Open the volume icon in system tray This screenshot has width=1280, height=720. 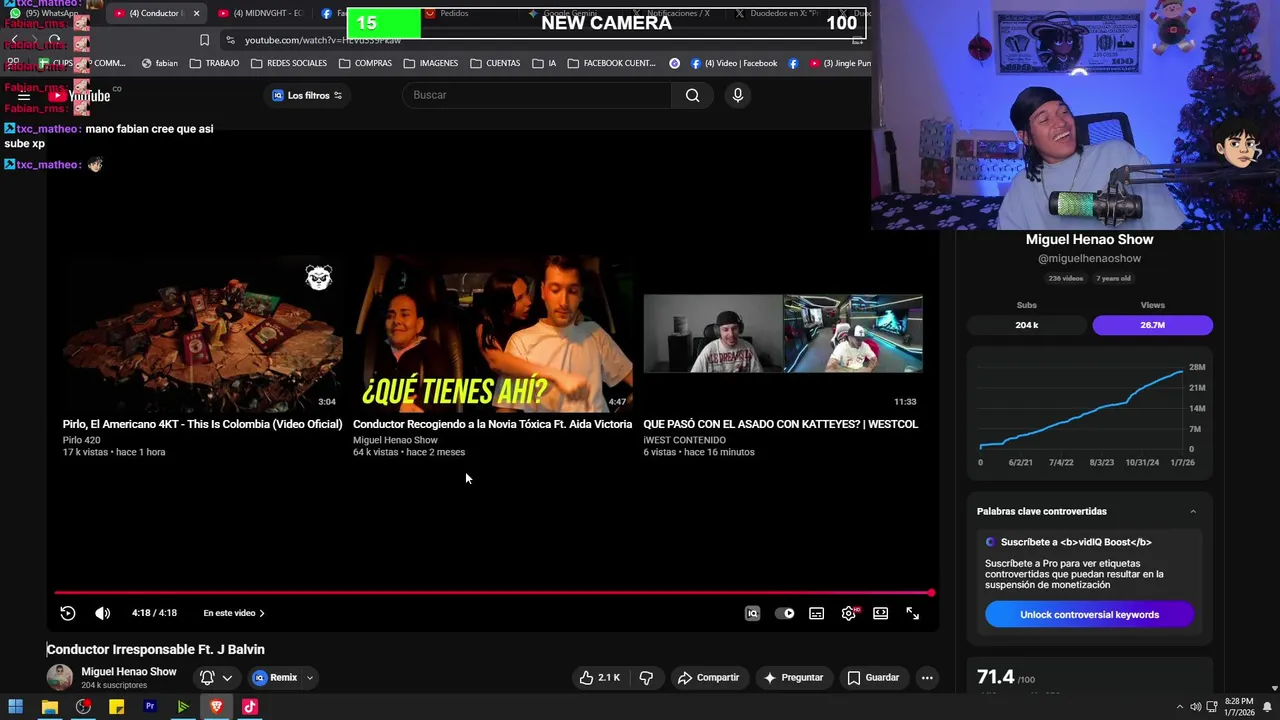click(1195, 707)
